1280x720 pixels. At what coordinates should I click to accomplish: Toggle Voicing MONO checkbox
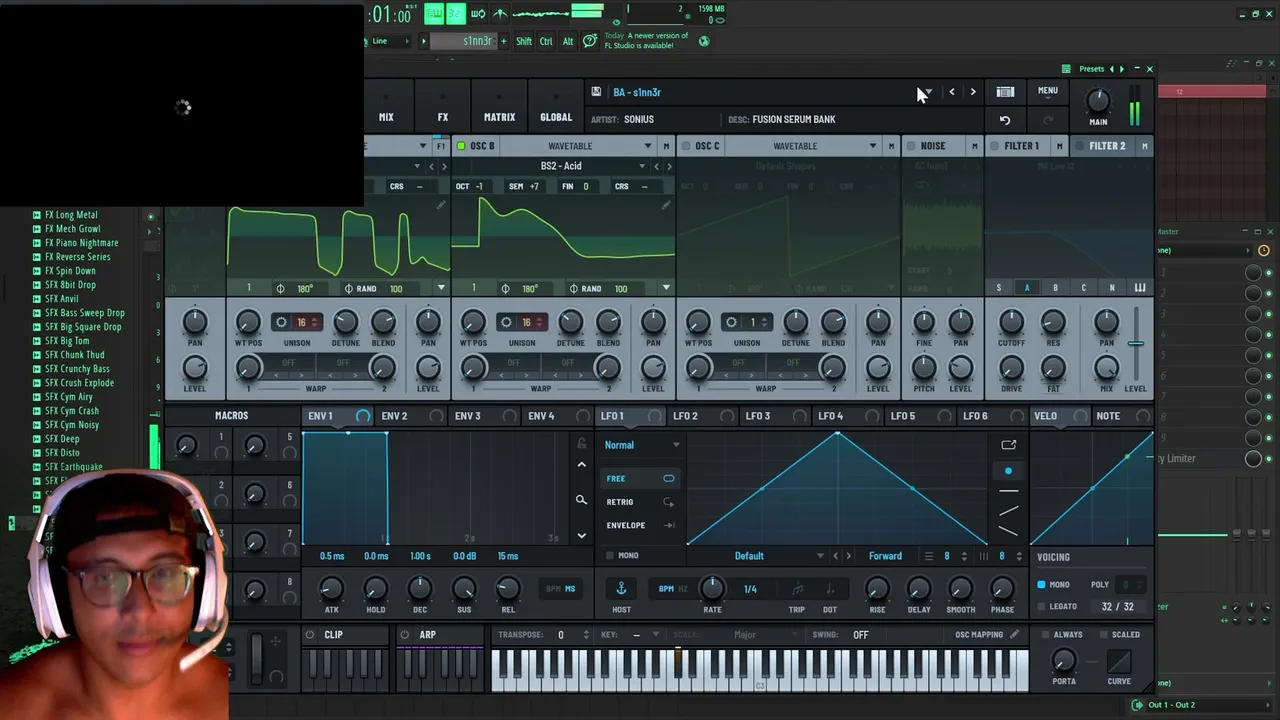1041,584
